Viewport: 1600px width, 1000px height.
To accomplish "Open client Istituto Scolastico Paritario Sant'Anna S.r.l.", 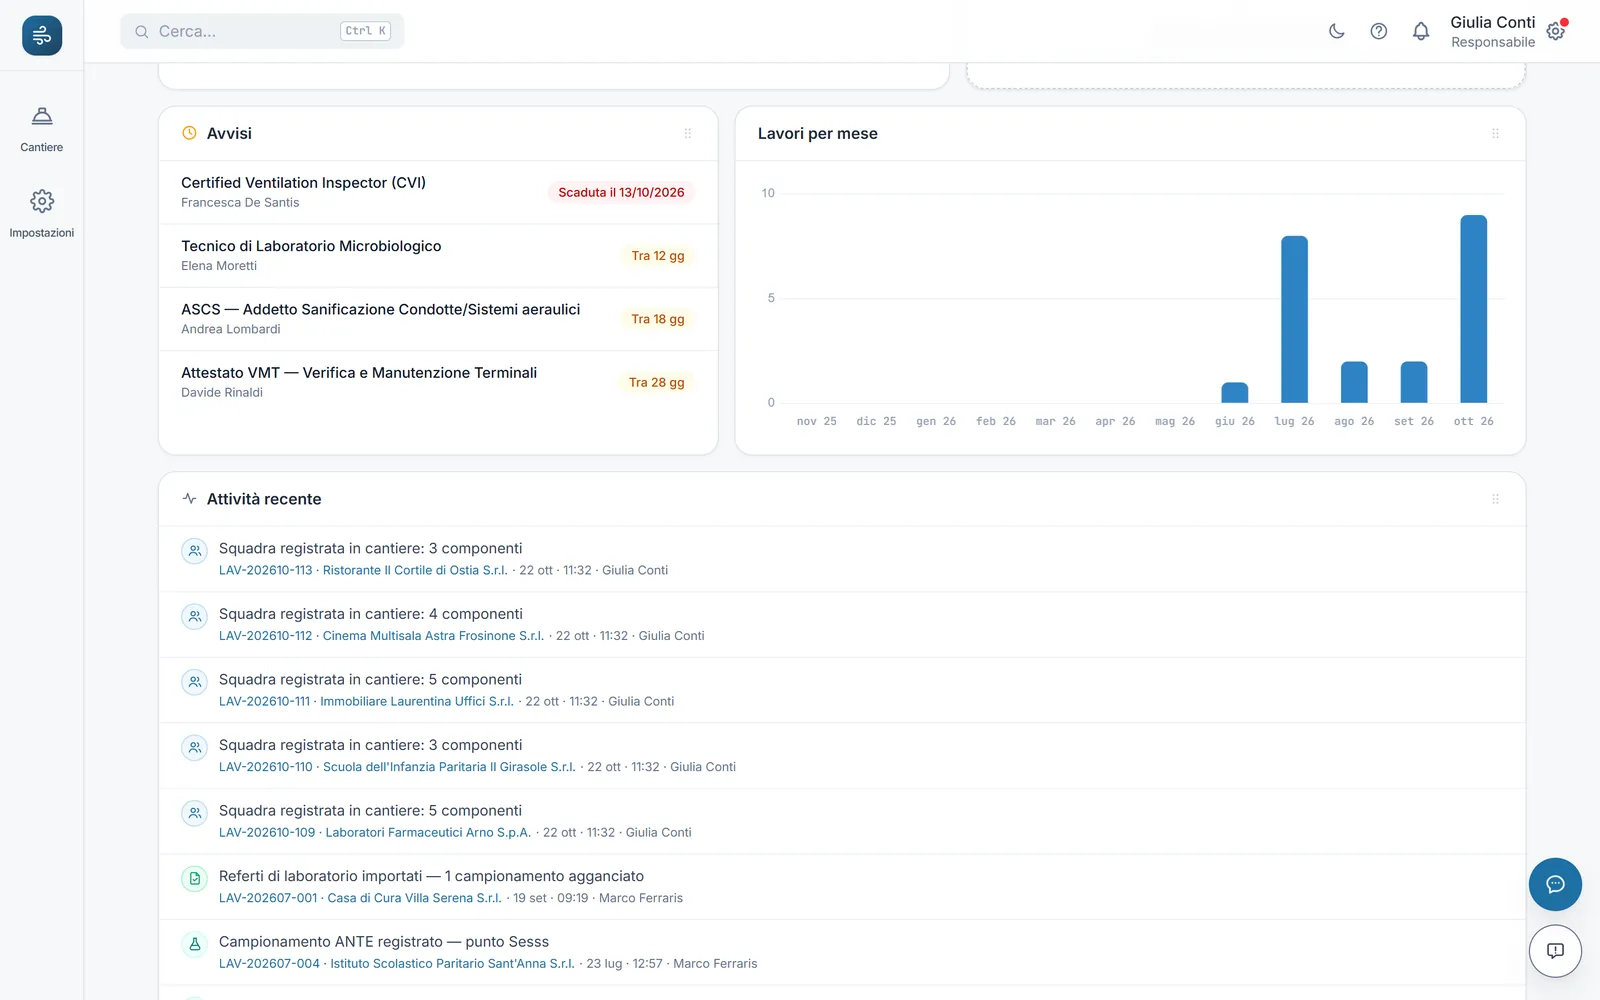I will point(453,964).
